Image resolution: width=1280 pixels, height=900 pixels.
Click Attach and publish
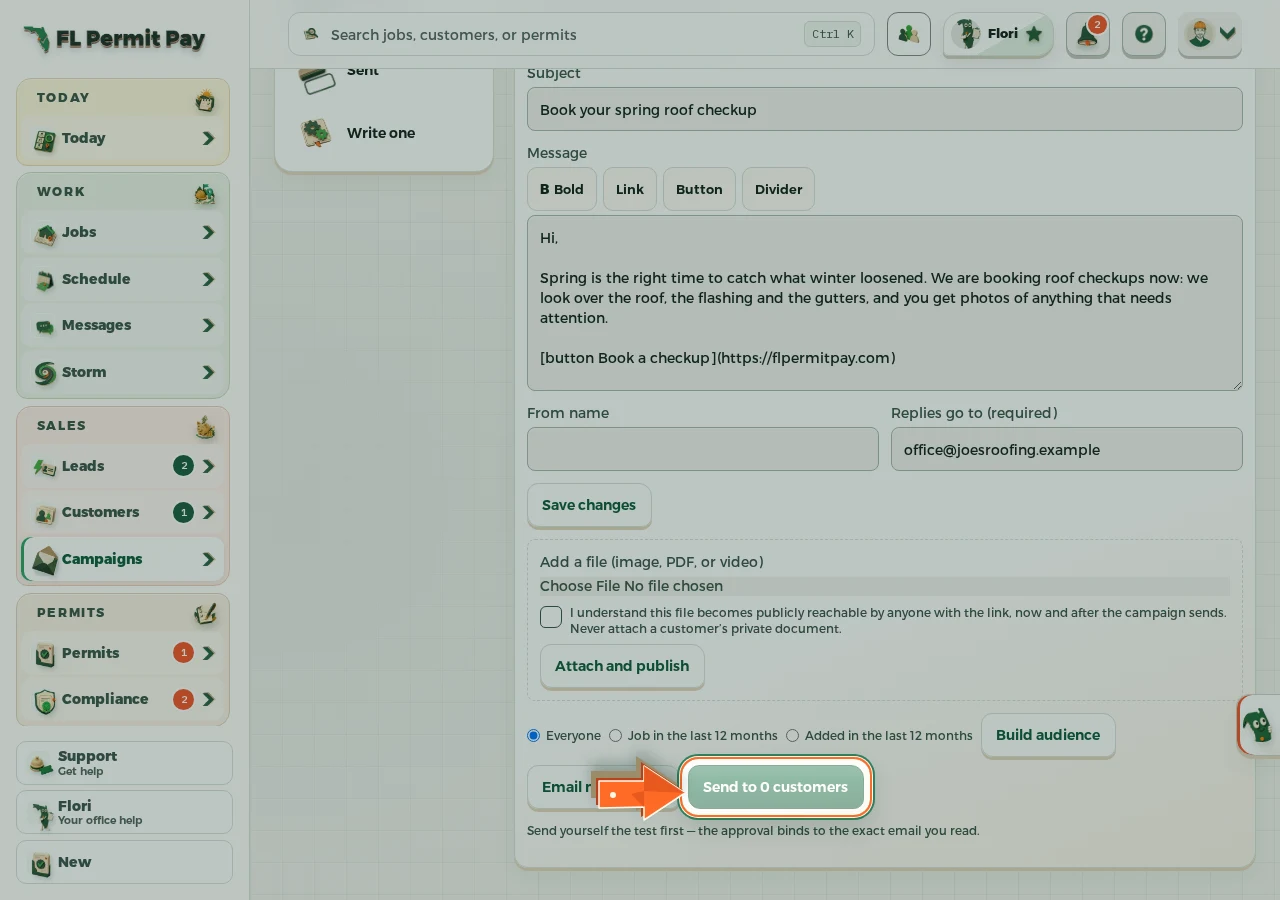point(622,666)
